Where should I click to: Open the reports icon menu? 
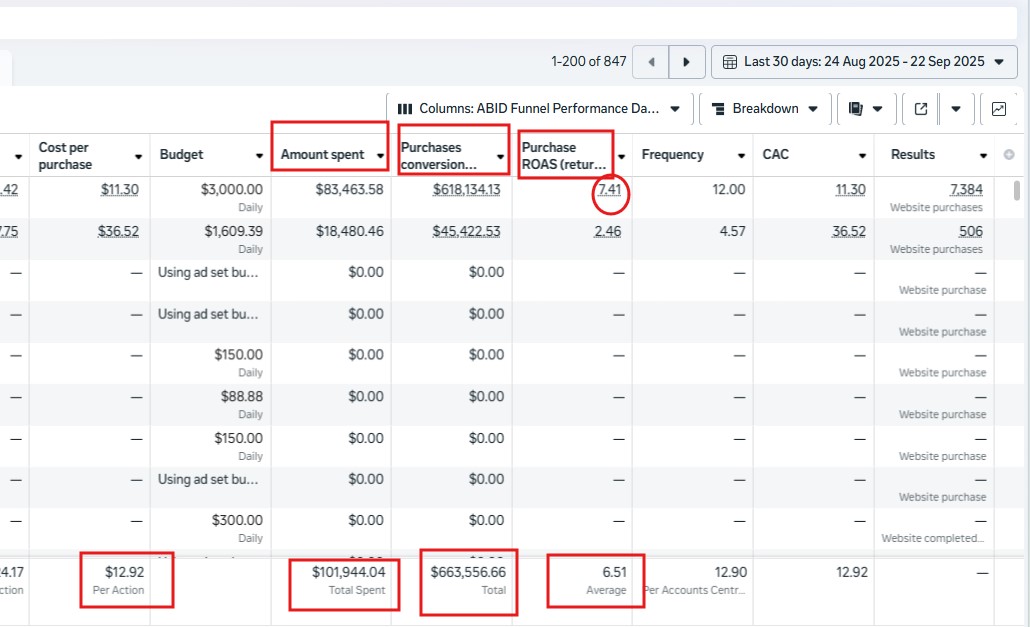click(864, 109)
